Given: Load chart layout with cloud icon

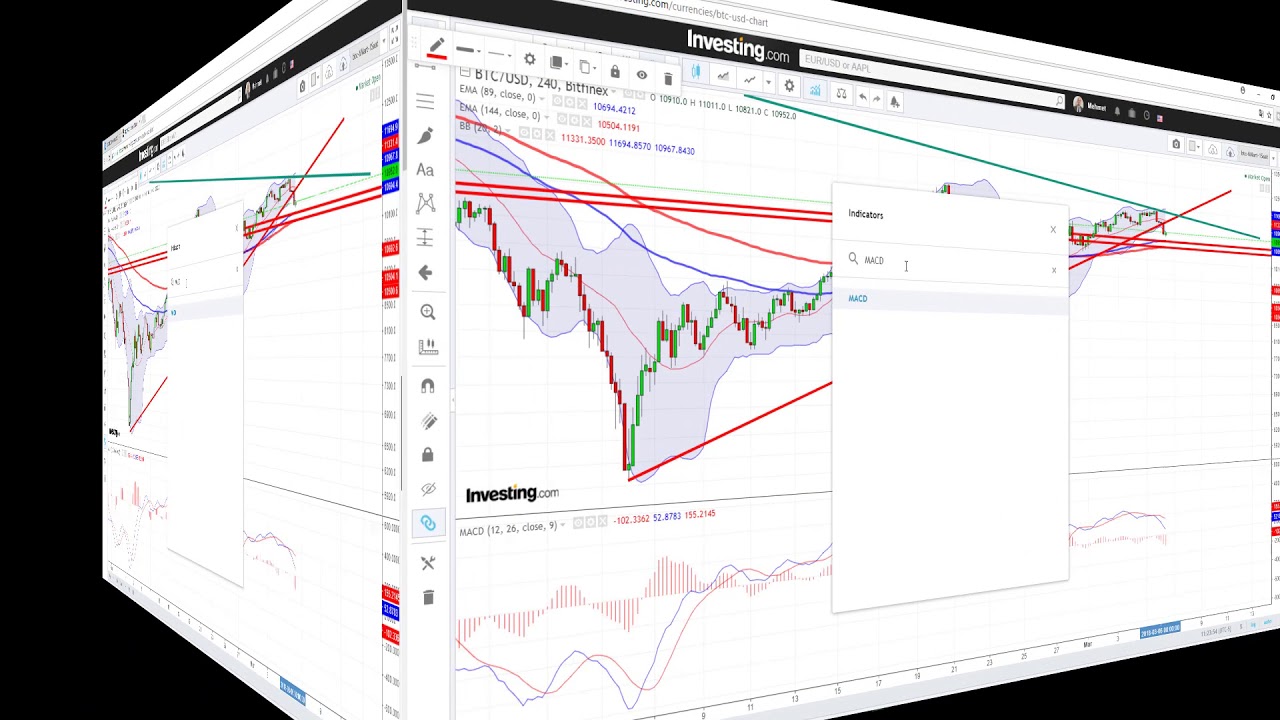Looking at the screenshot, I should tap(1213, 150).
